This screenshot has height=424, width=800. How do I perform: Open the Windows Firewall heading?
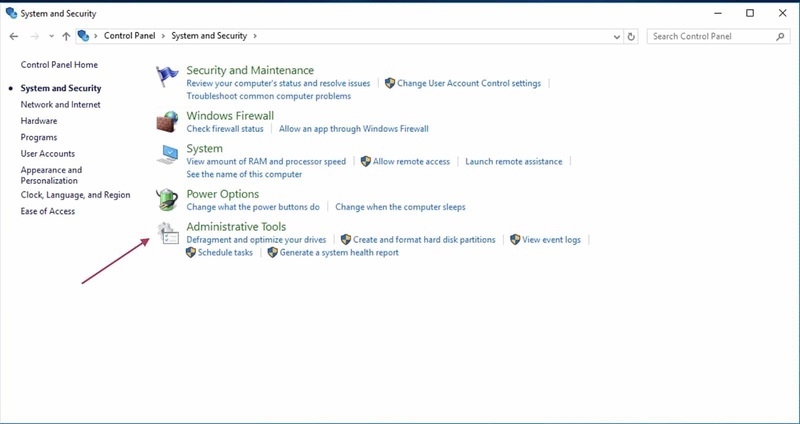(230, 116)
